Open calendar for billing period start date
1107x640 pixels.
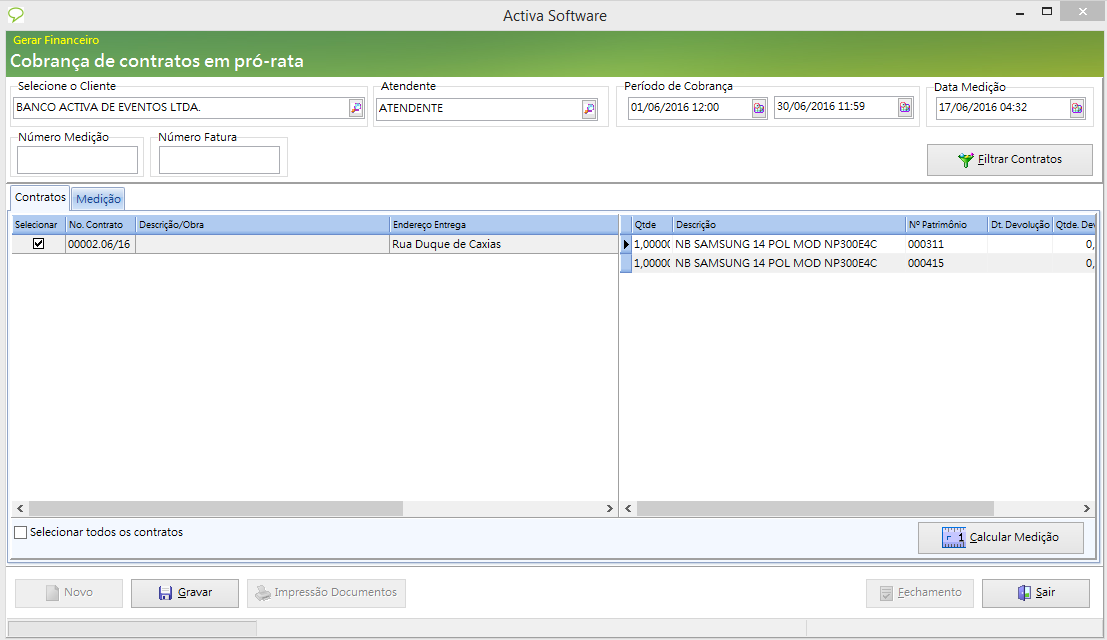click(x=759, y=108)
